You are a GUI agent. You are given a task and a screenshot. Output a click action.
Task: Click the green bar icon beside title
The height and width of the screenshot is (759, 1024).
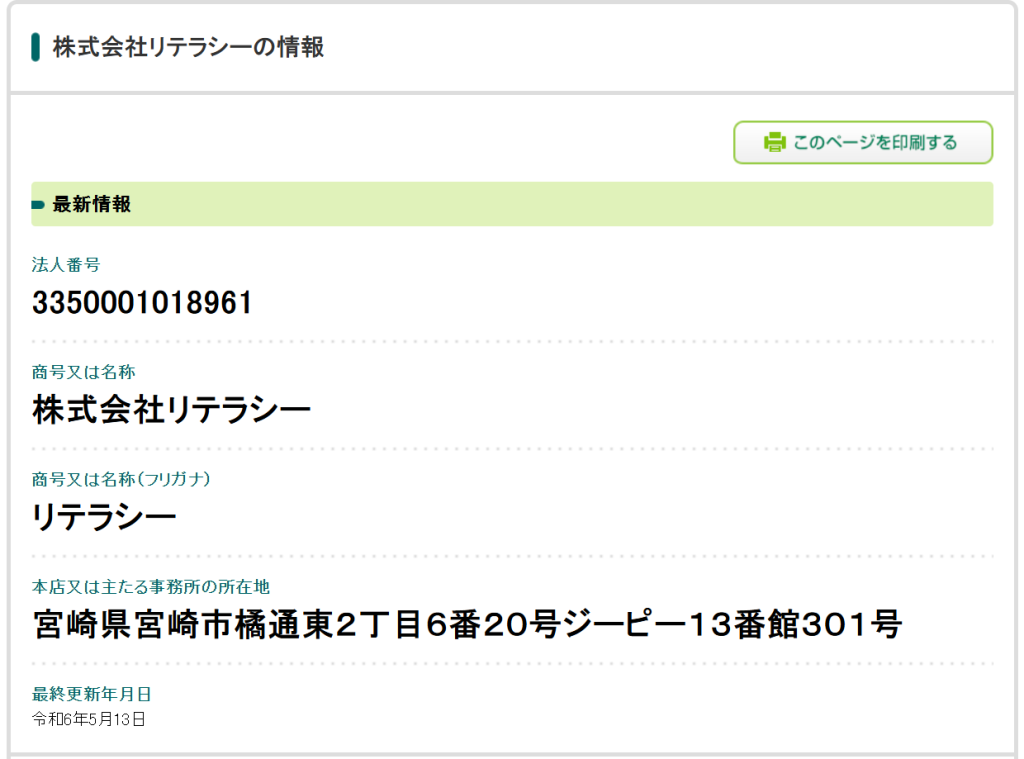click(x=35, y=47)
